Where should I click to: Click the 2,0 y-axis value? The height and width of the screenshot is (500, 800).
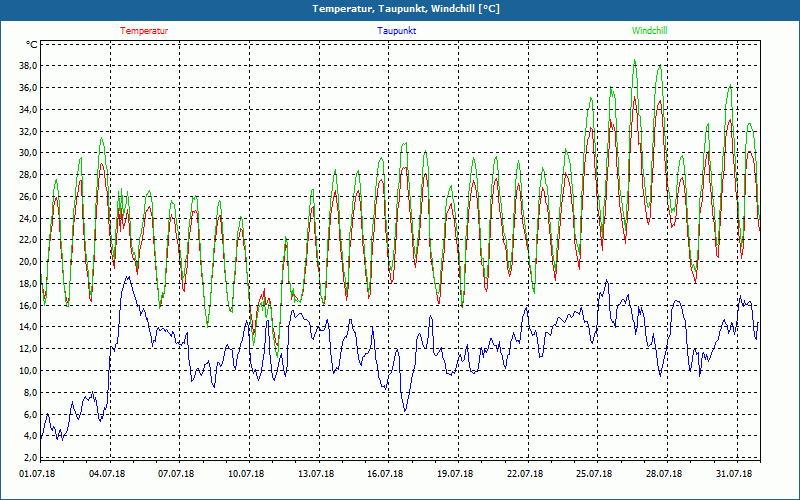pyautogui.click(x=29, y=458)
